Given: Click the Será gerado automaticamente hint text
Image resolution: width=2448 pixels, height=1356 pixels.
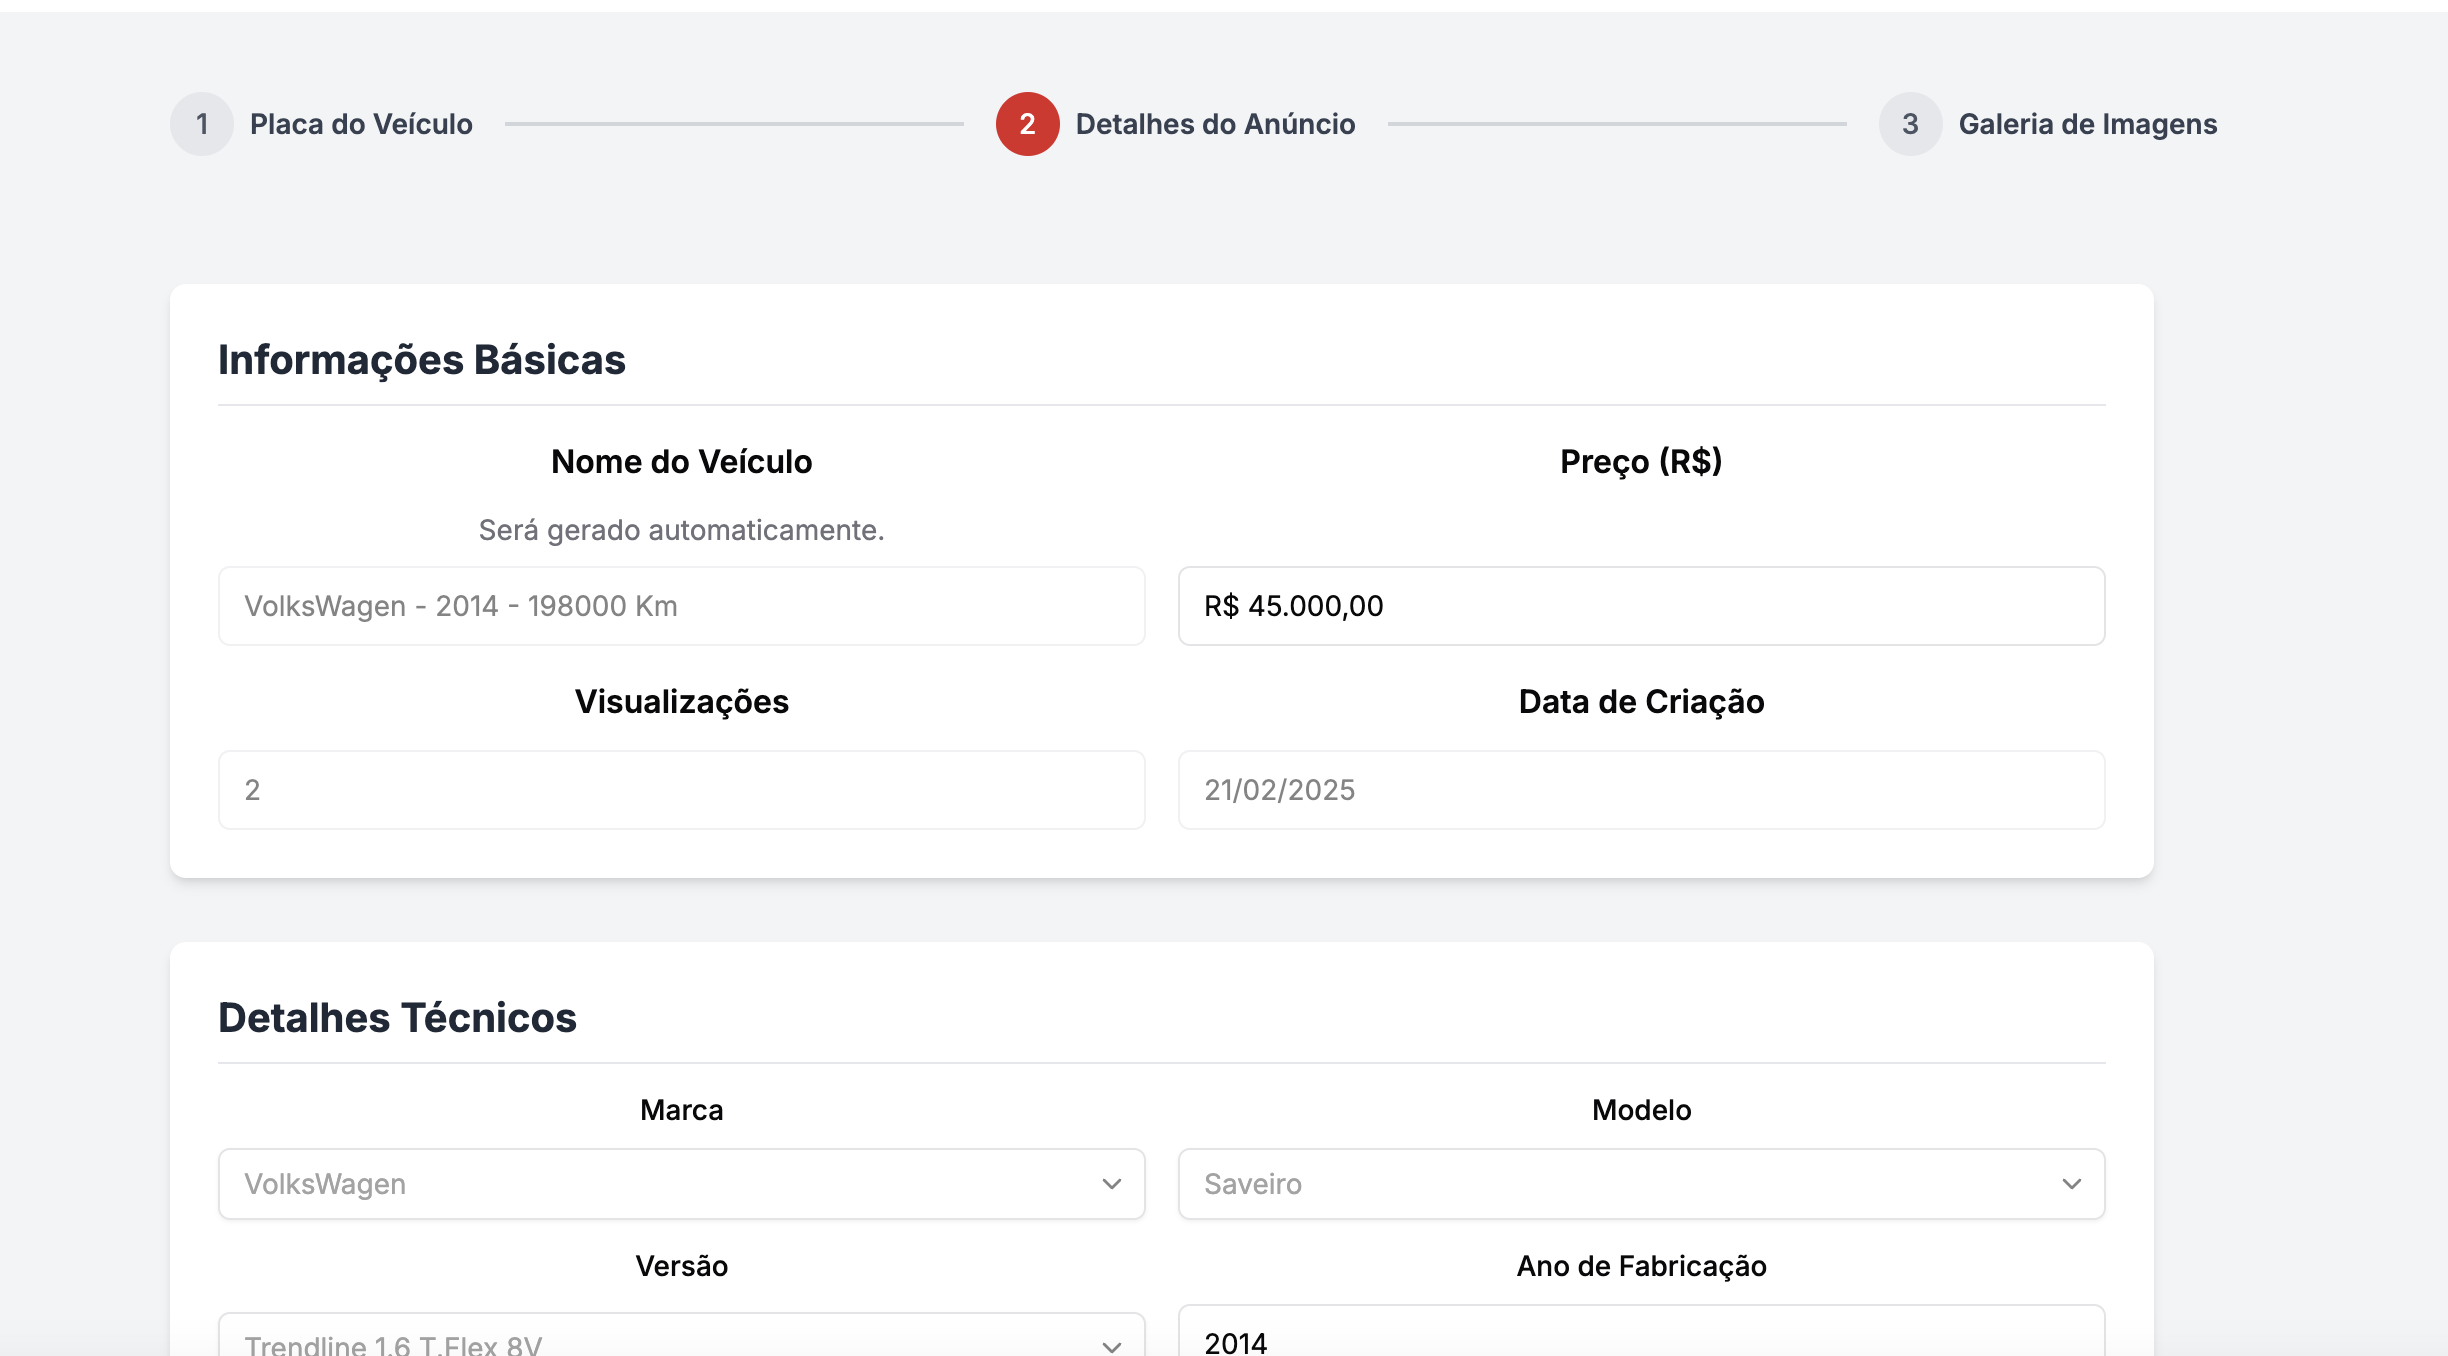Looking at the screenshot, I should tap(681, 530).
